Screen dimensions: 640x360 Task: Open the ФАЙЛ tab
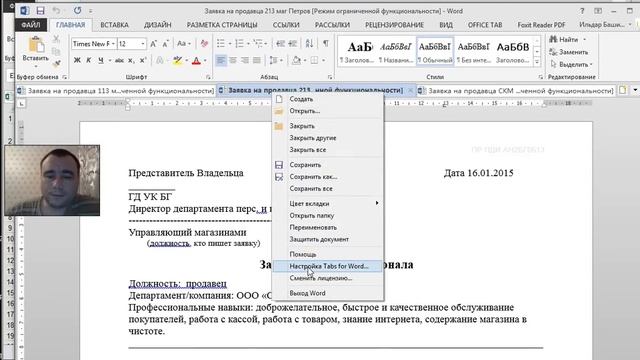[x=31, y=25]
